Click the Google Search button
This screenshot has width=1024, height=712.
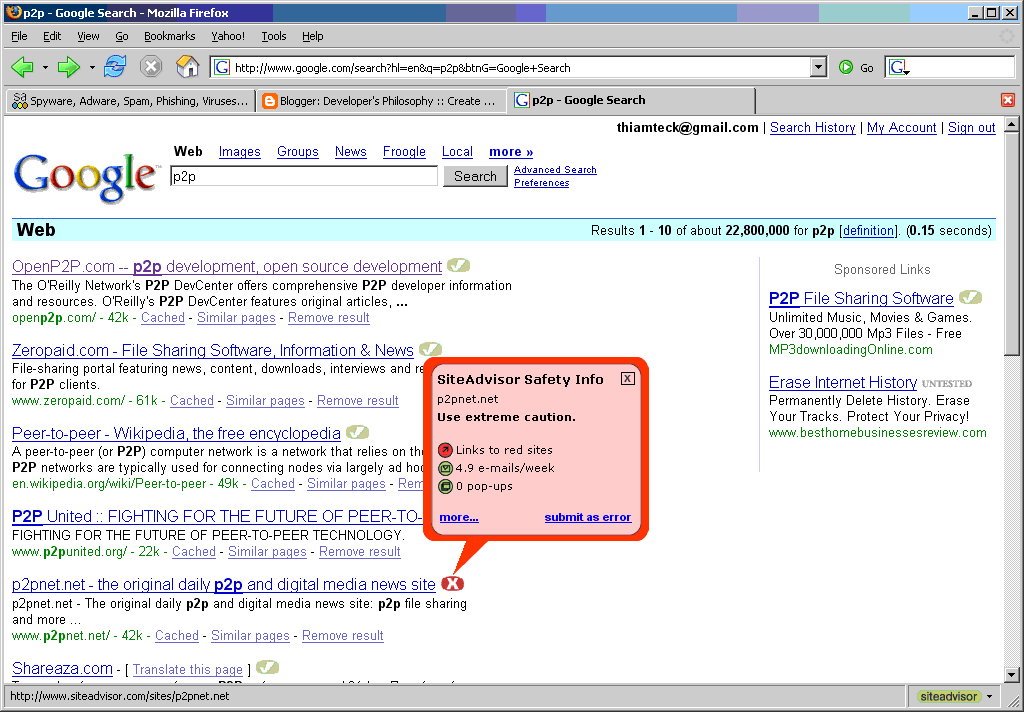475,176
